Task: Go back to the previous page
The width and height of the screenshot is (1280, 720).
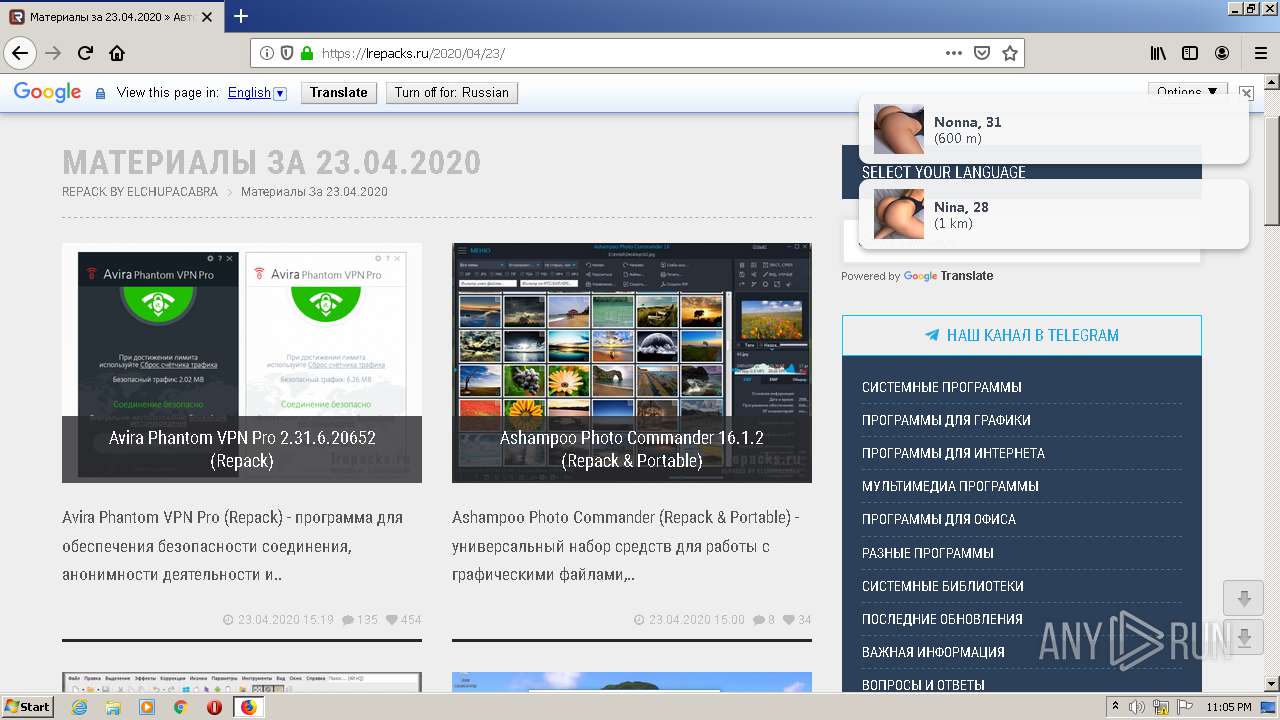Action: click(20, 53)
